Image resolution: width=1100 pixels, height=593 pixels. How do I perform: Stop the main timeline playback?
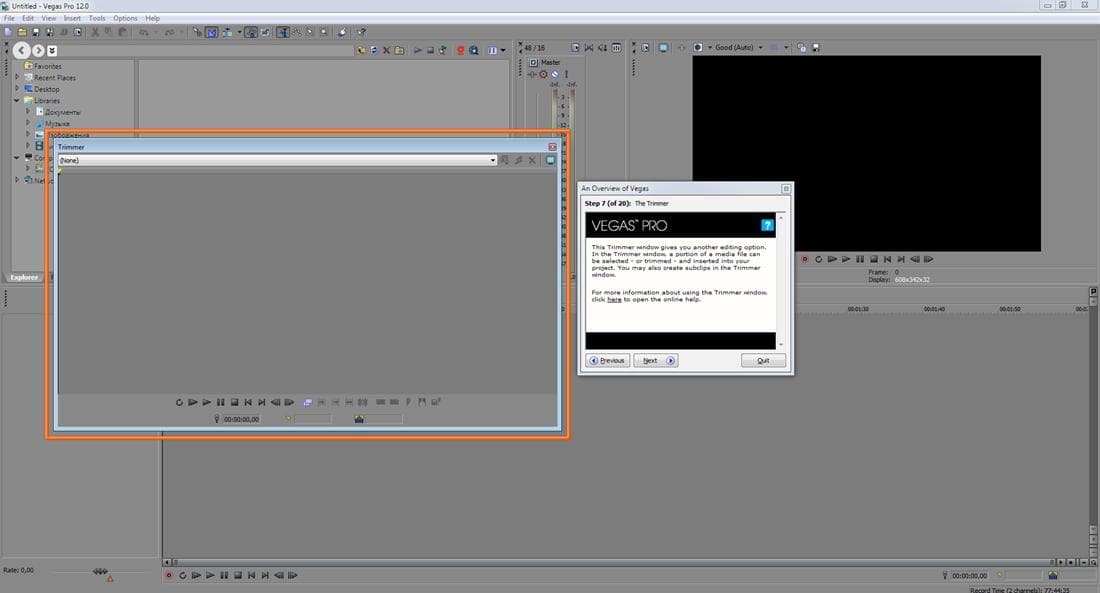(238, 575)
